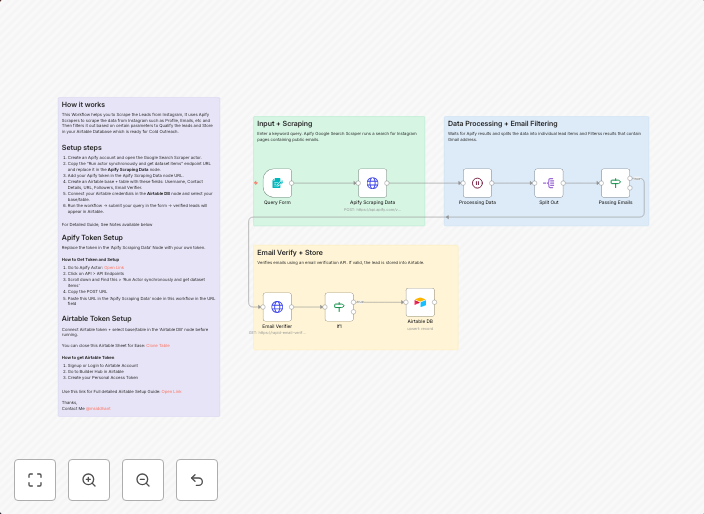This screenshot has width=704, height=514.
Task: Select the Processing Data wait node
Action: (477, 183)
